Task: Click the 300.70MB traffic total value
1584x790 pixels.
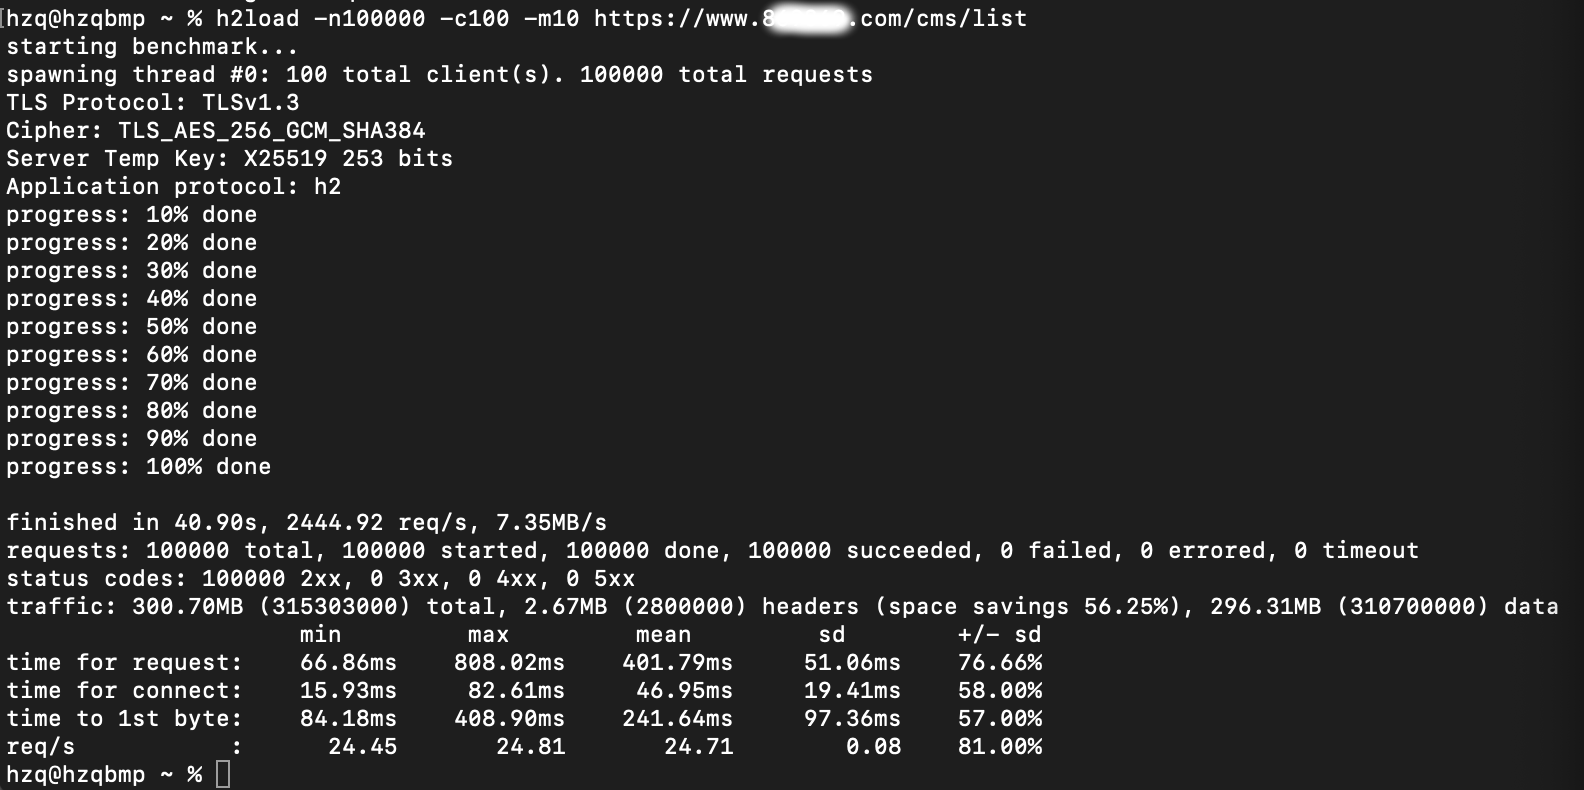Action: [187, 607]
